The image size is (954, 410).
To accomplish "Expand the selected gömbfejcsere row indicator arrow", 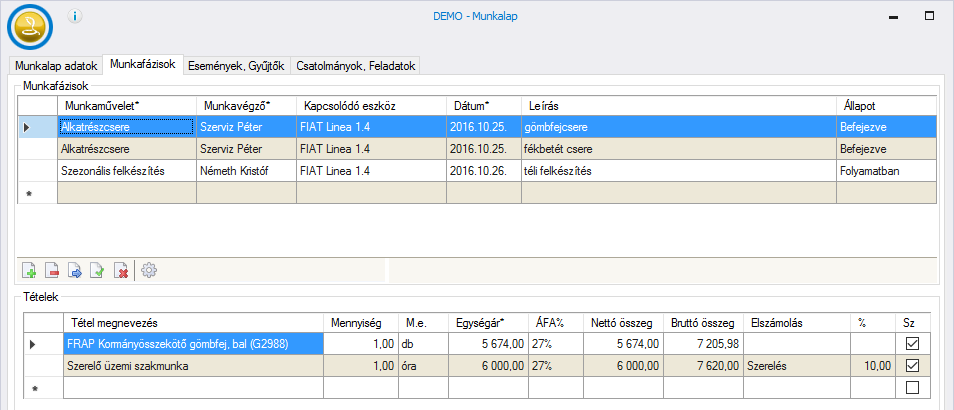I will [27, 127].
